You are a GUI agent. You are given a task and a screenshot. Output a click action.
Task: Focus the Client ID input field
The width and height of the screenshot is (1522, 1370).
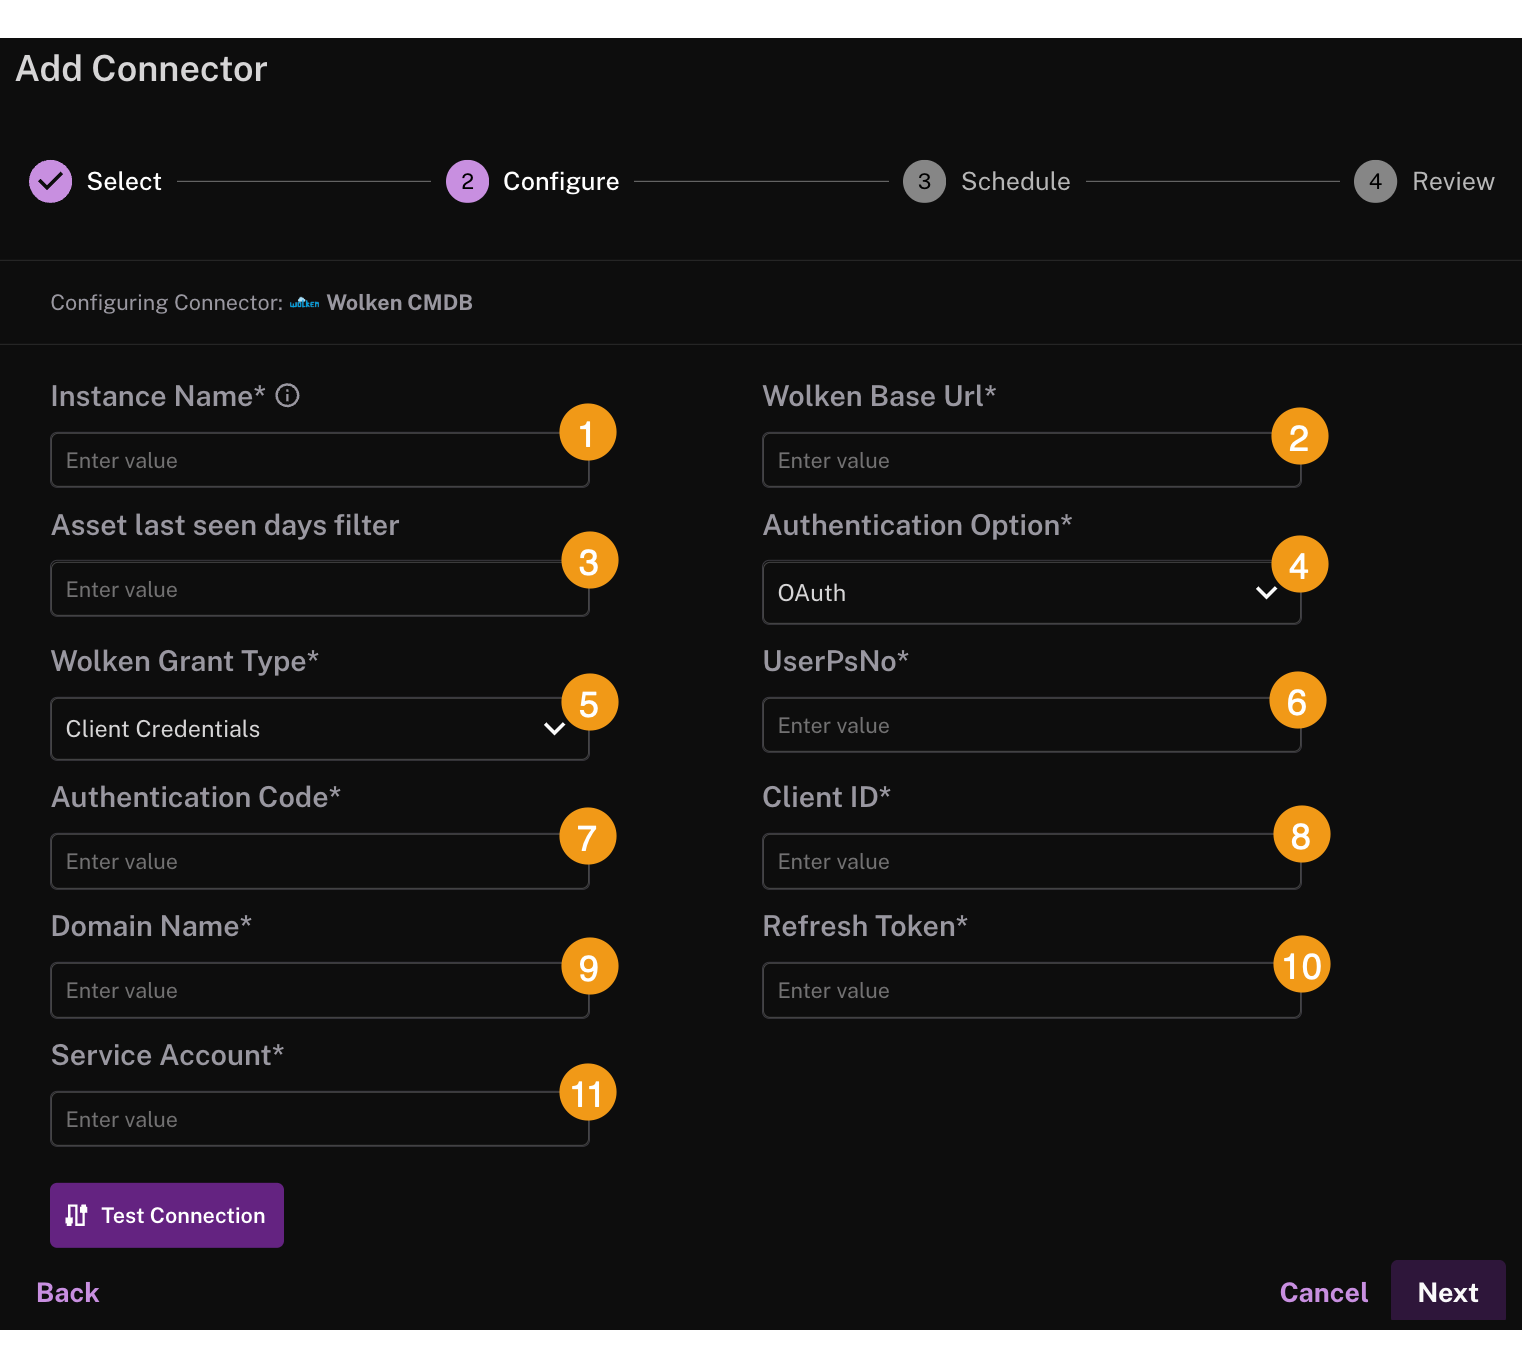[1031, 861]
